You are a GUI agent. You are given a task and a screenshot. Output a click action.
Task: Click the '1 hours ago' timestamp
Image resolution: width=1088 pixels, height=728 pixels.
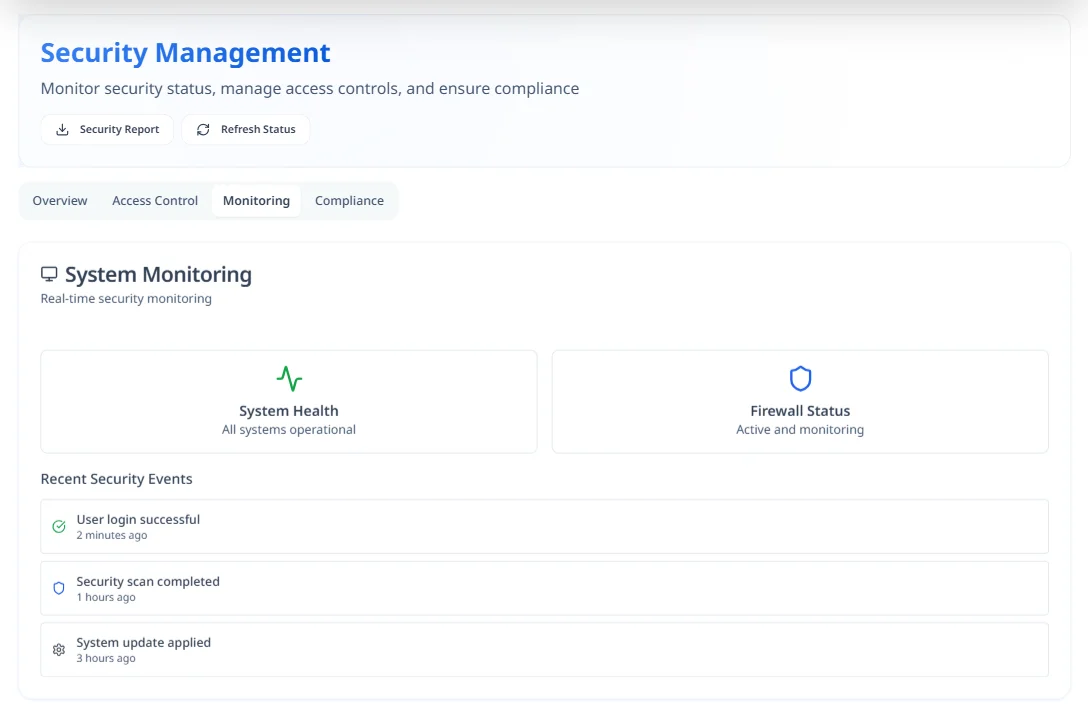click(106, 598)
